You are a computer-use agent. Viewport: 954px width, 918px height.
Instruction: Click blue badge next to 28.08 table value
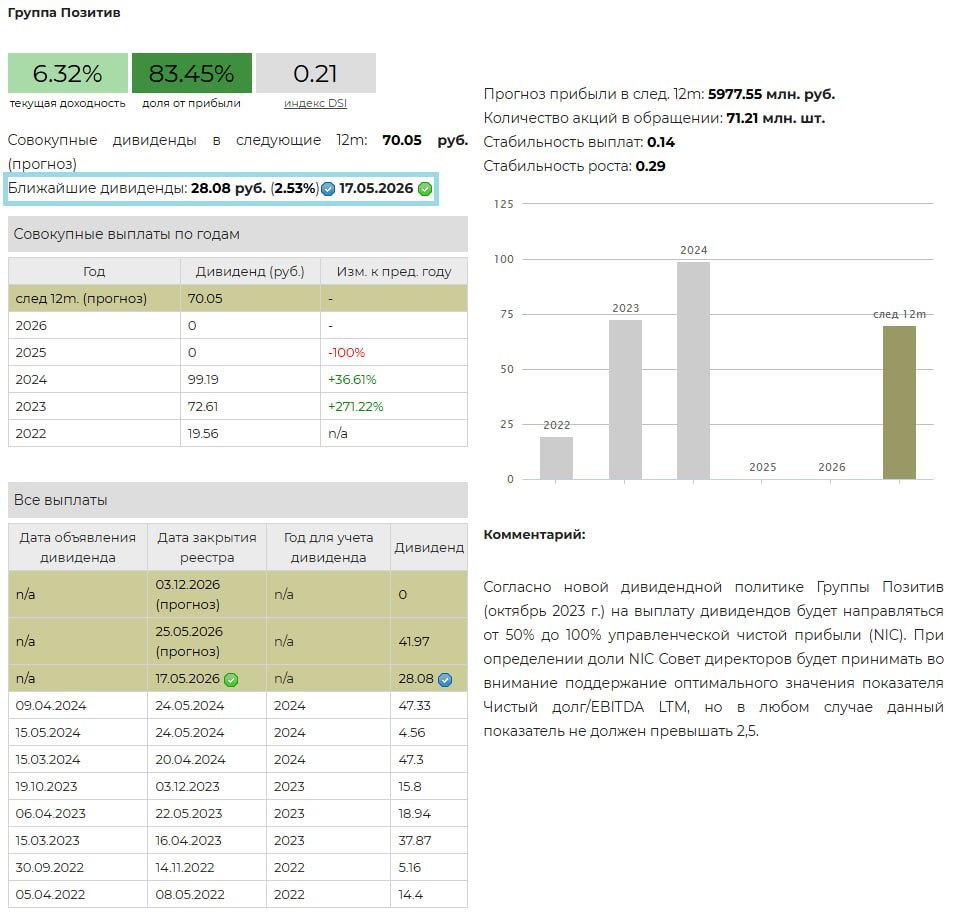(x=445, y=679)
